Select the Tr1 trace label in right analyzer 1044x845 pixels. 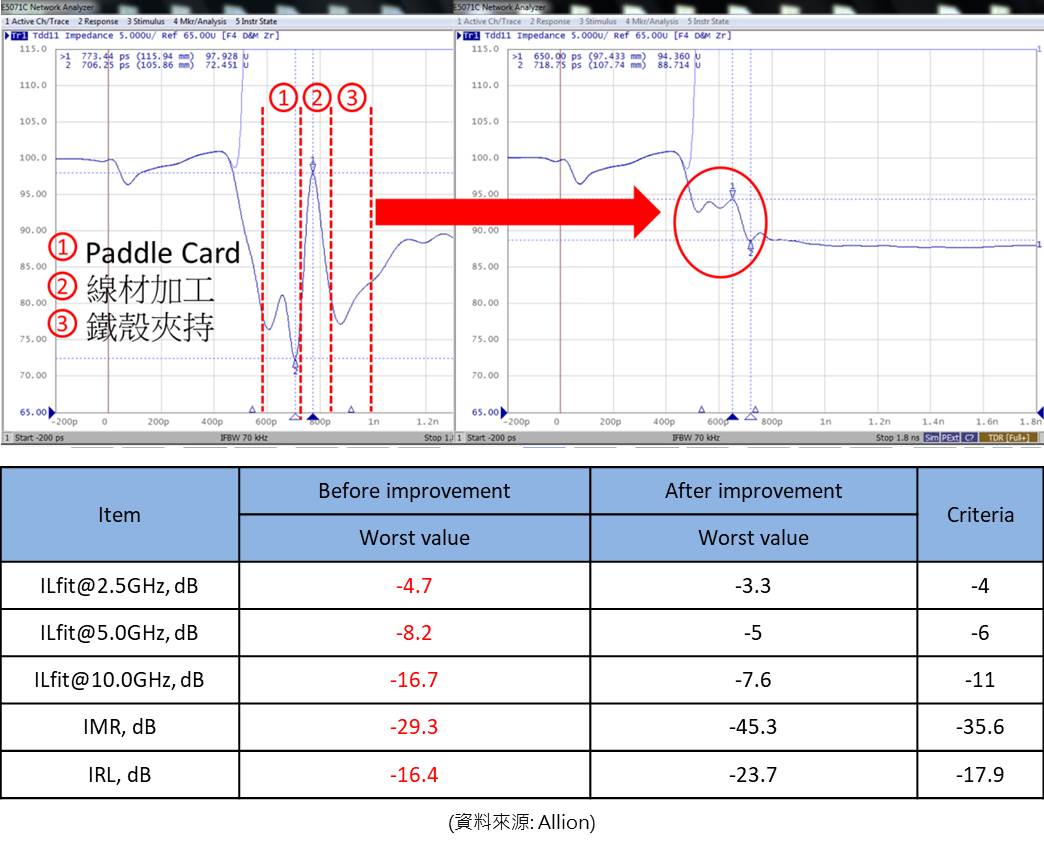click(x=471, y=36)
